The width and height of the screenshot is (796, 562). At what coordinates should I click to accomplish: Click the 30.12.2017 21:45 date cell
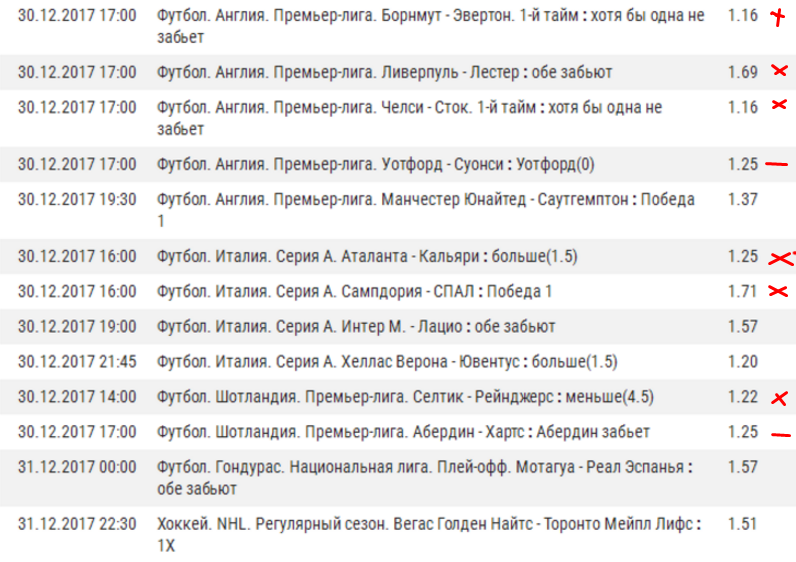tap(77, 362)
